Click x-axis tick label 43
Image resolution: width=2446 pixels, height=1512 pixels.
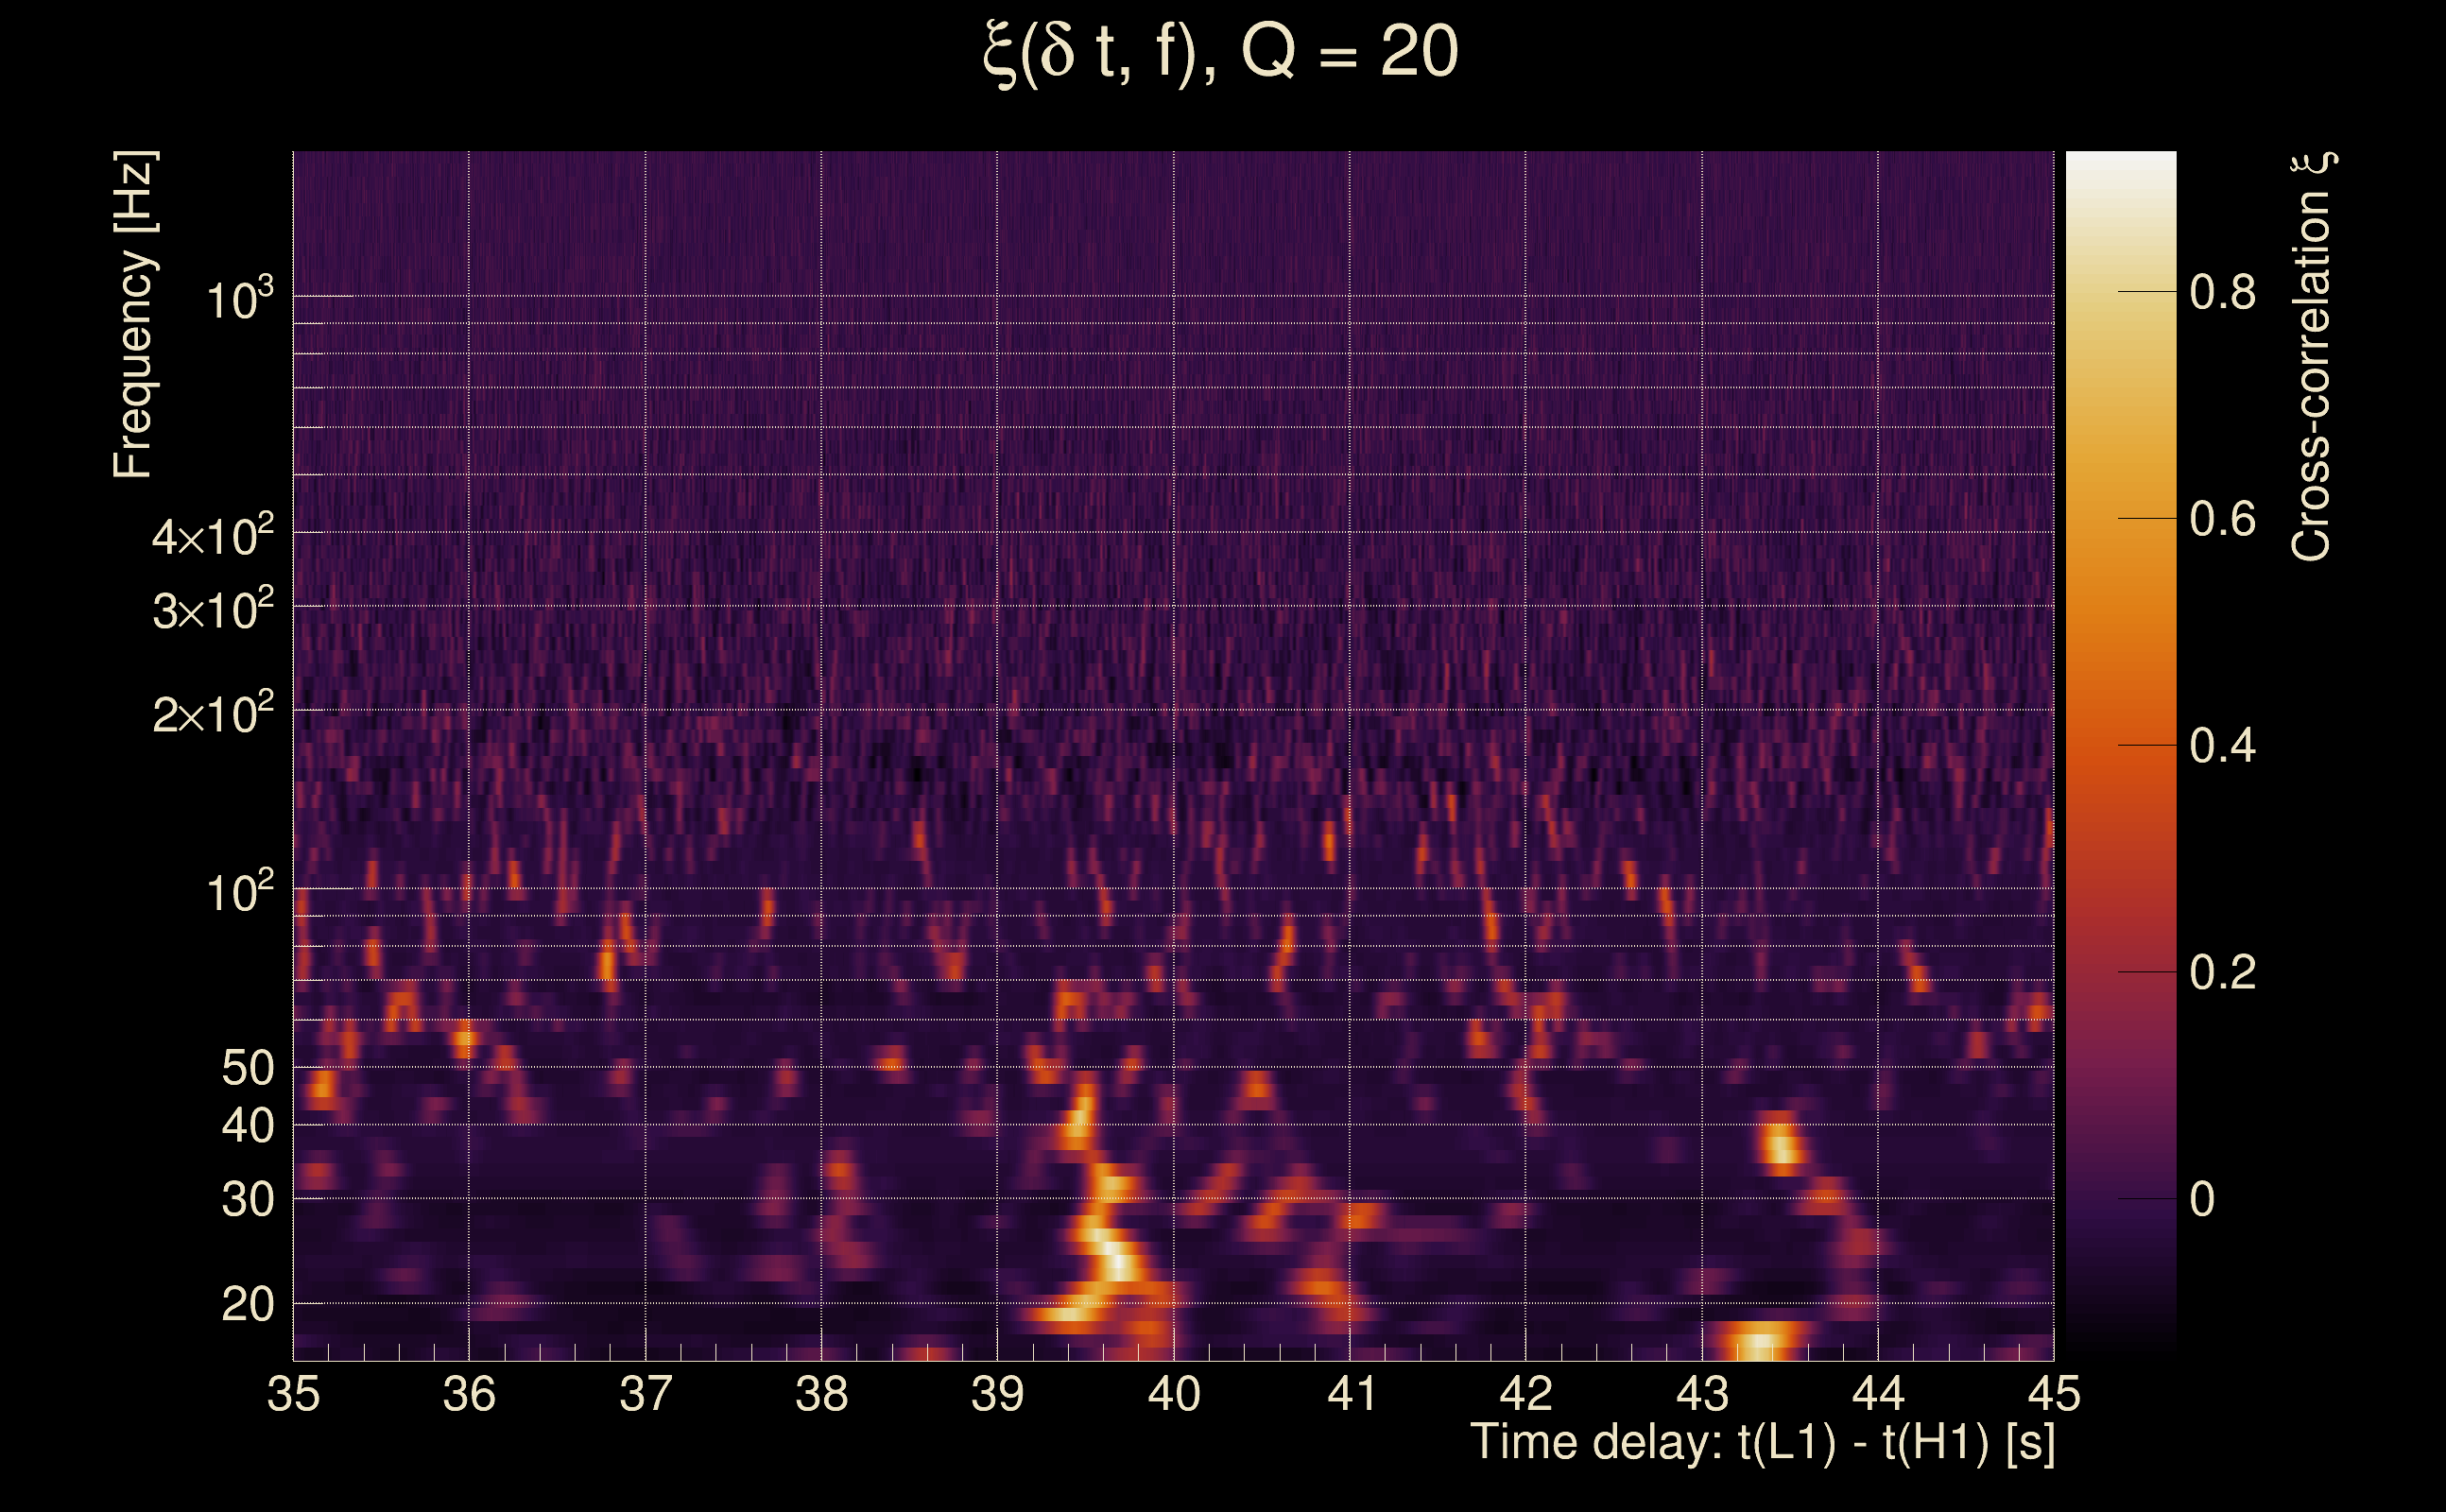pyautogui.click(x=1702, y=1394)
